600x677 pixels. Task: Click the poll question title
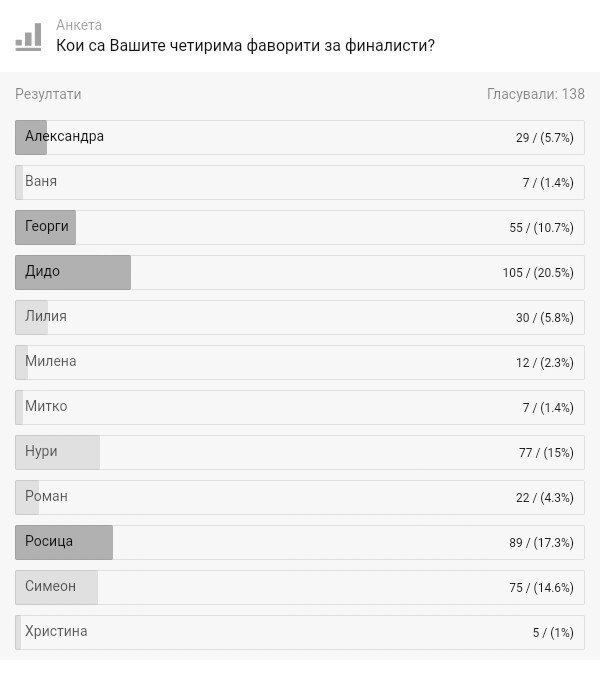pyautogui.click(x=245, y=45)
